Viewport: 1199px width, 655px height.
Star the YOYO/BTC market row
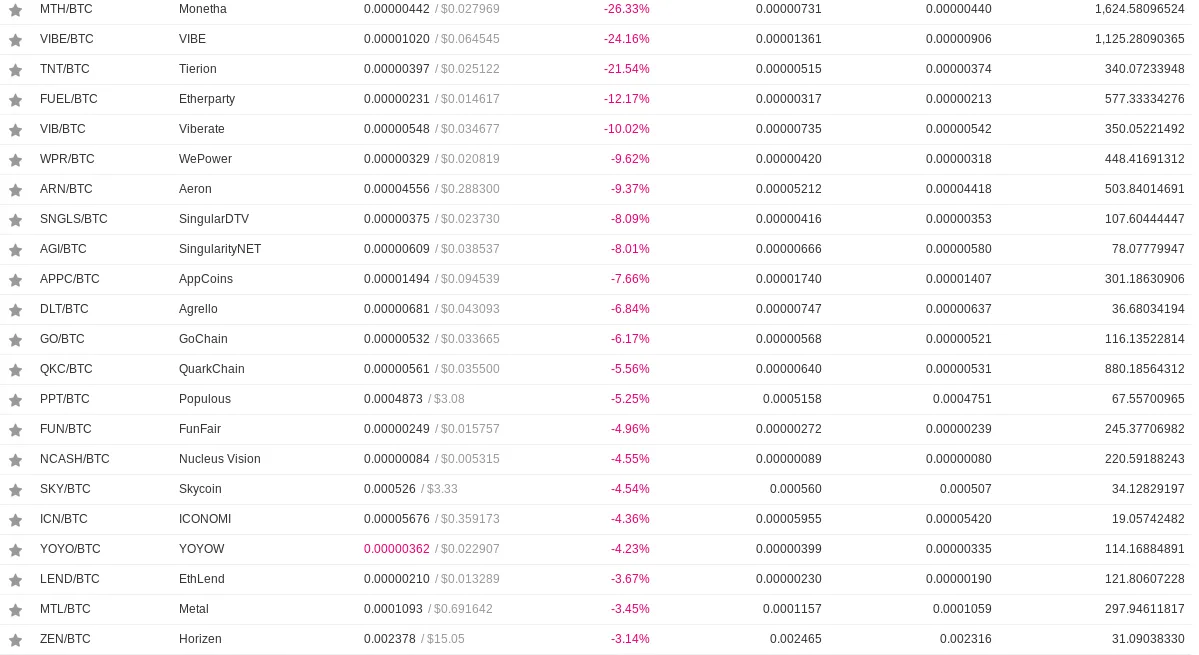click(15, 550)
